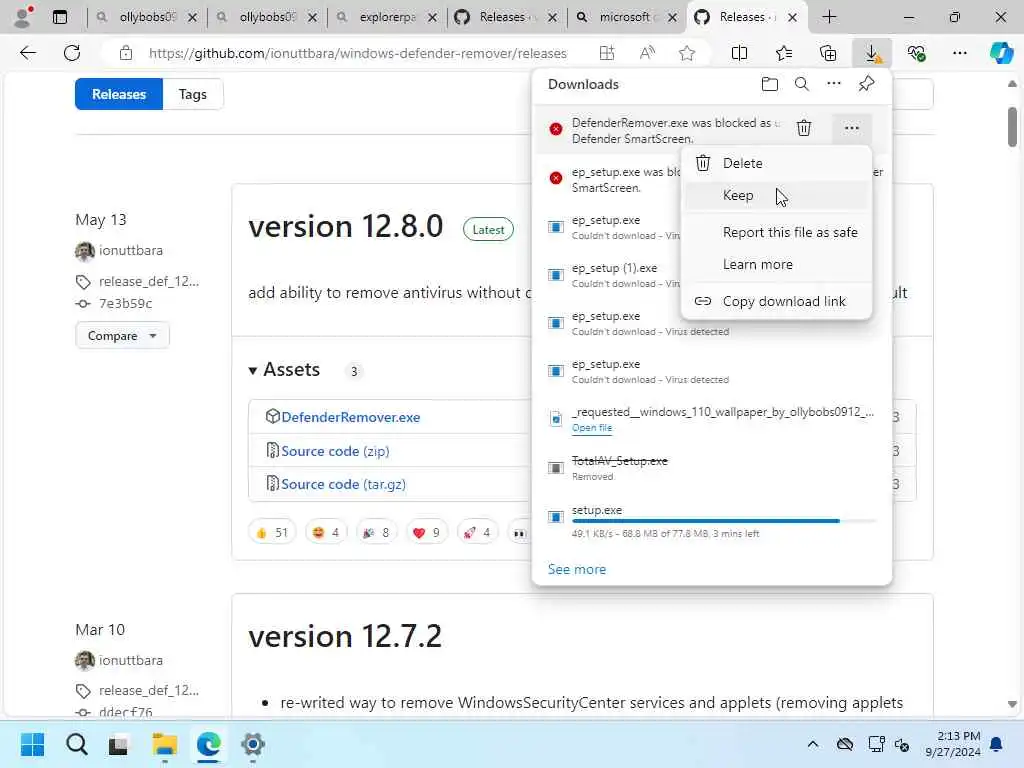This screenshot has height=768, width=1024.
Task: Click Edge Copilot icon in toolbar
Action: tap(1001, 53)
